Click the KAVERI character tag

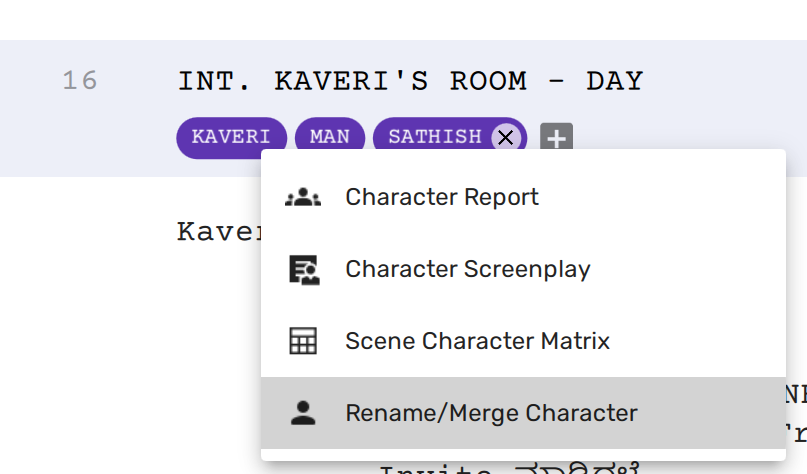click(x=231, y=137)
